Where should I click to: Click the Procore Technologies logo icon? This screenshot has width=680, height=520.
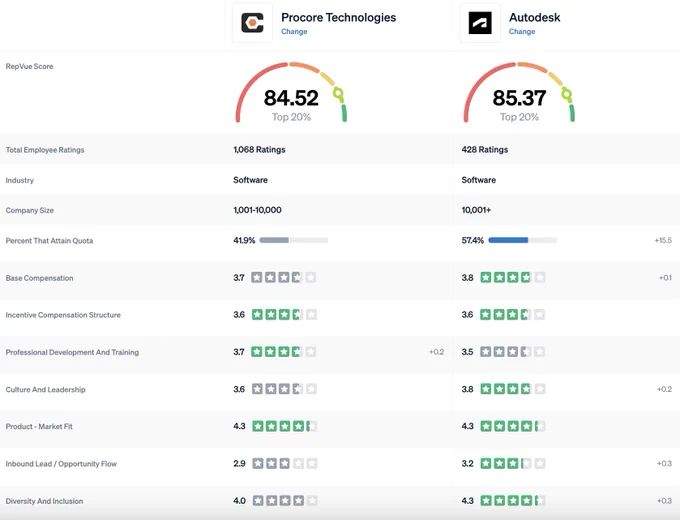[252, 23]
